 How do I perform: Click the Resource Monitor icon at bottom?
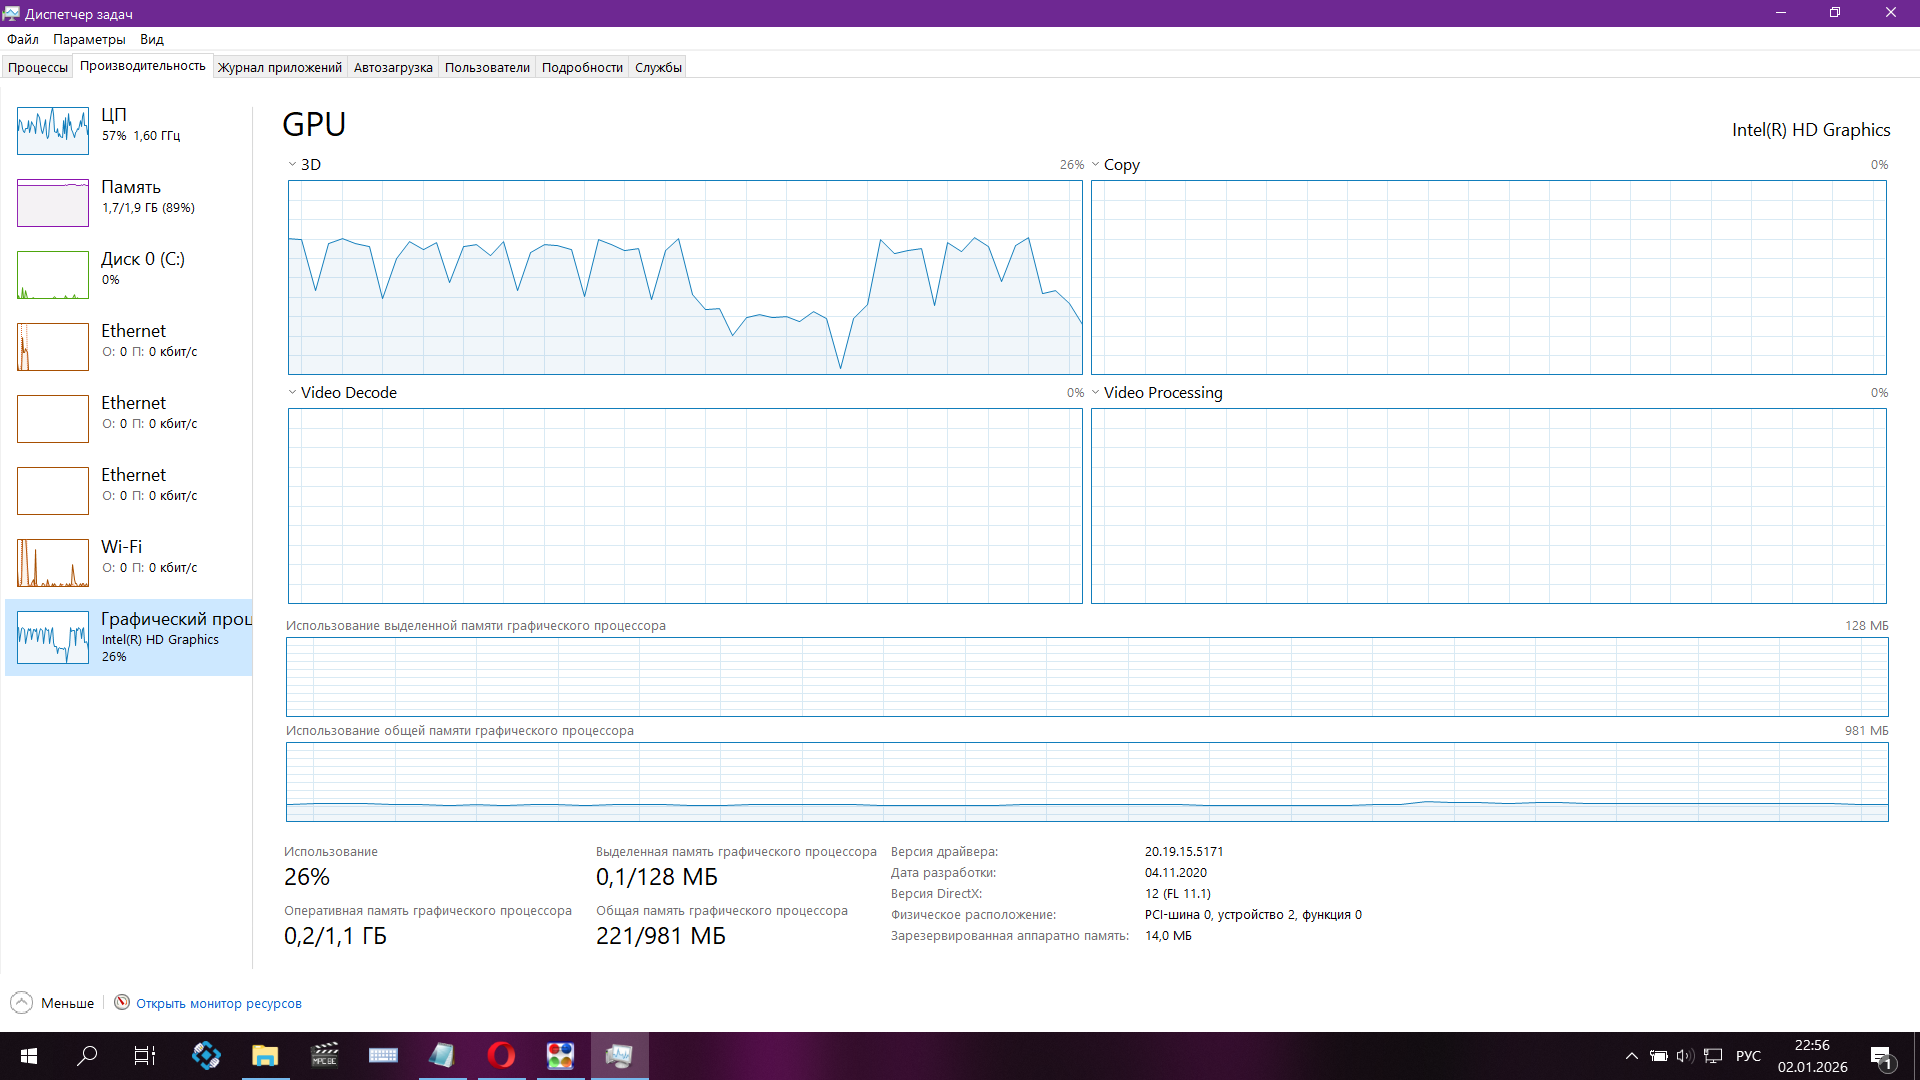[x=122, y=1002]
